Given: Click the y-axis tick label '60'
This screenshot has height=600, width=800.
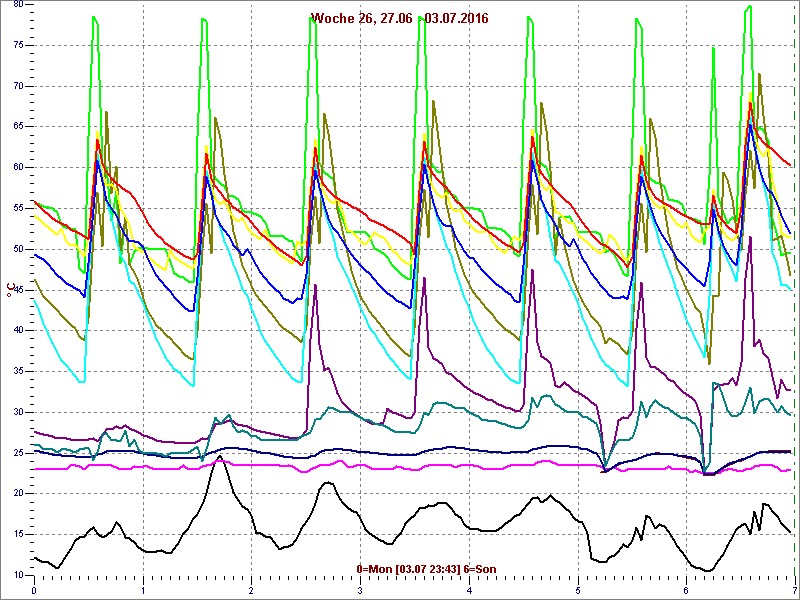Looking at the screenshot, I should coord(18,167).
